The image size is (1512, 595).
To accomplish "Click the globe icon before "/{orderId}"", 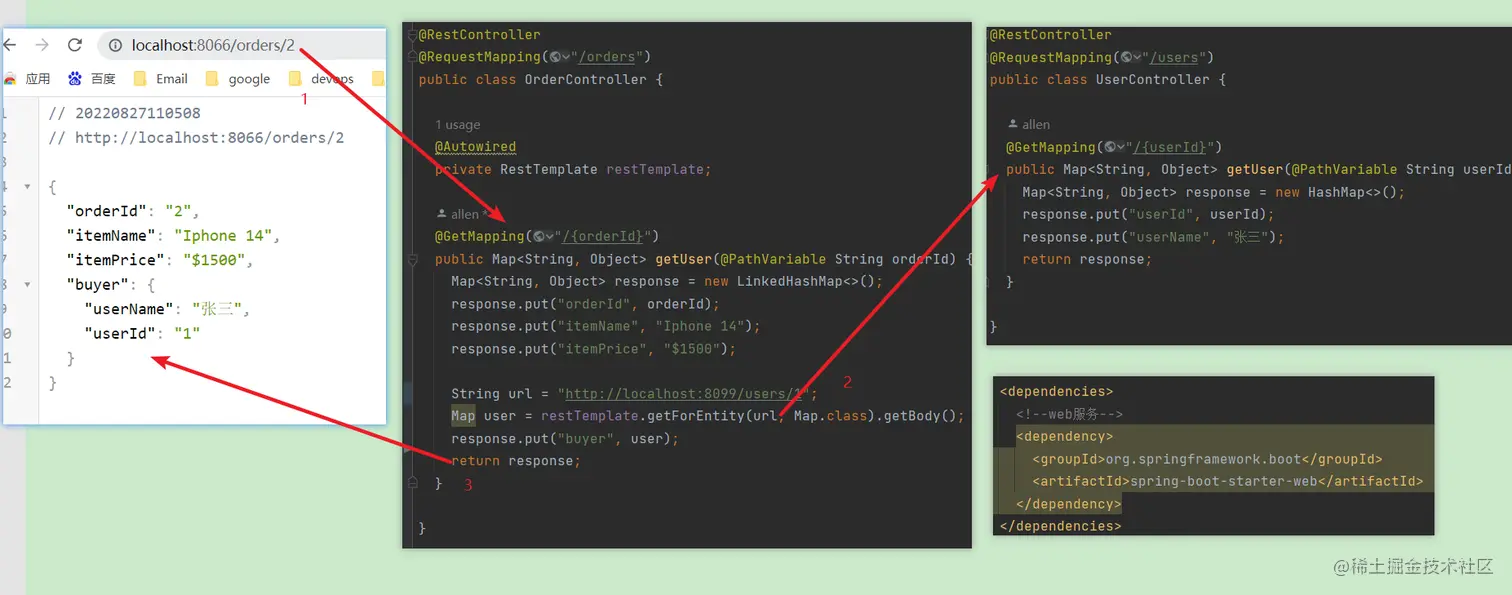I will pyautogui.click(x=539, y=237).
